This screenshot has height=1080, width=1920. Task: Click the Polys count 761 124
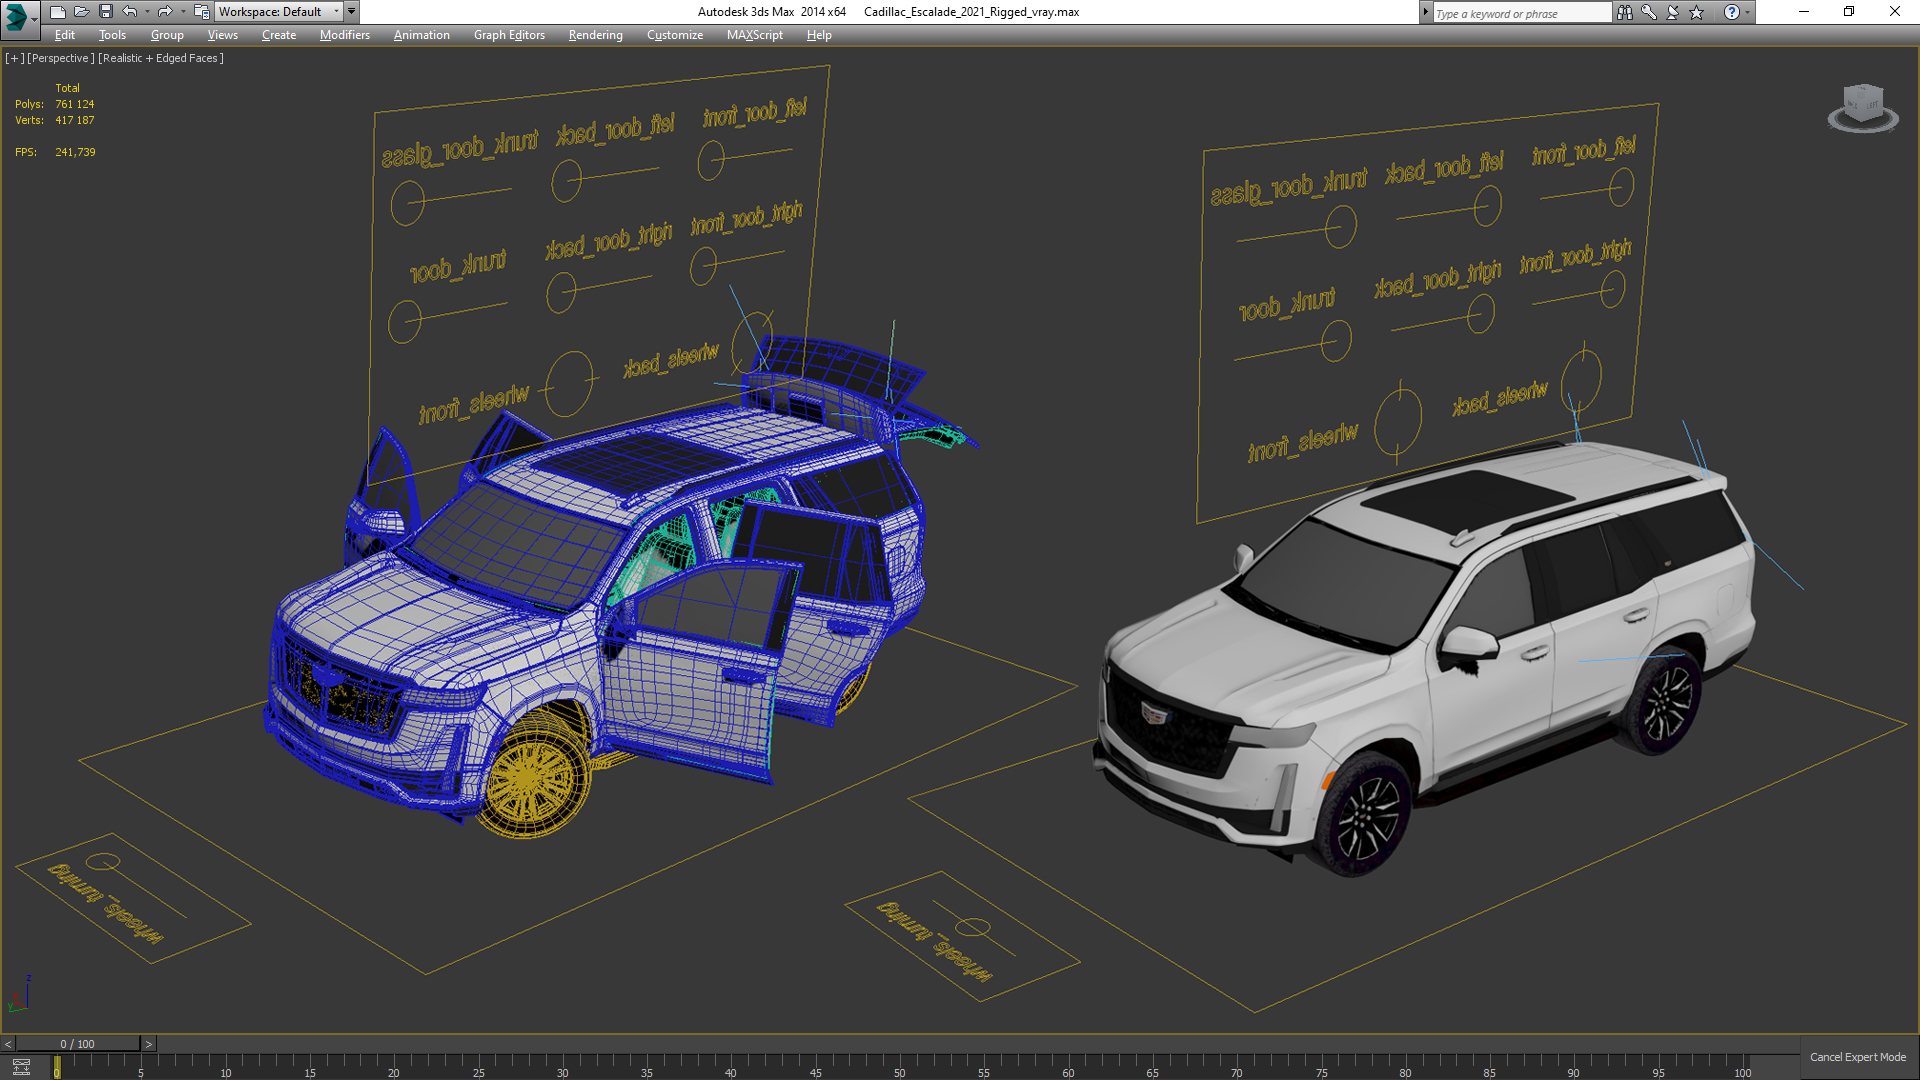coord(75,104)
